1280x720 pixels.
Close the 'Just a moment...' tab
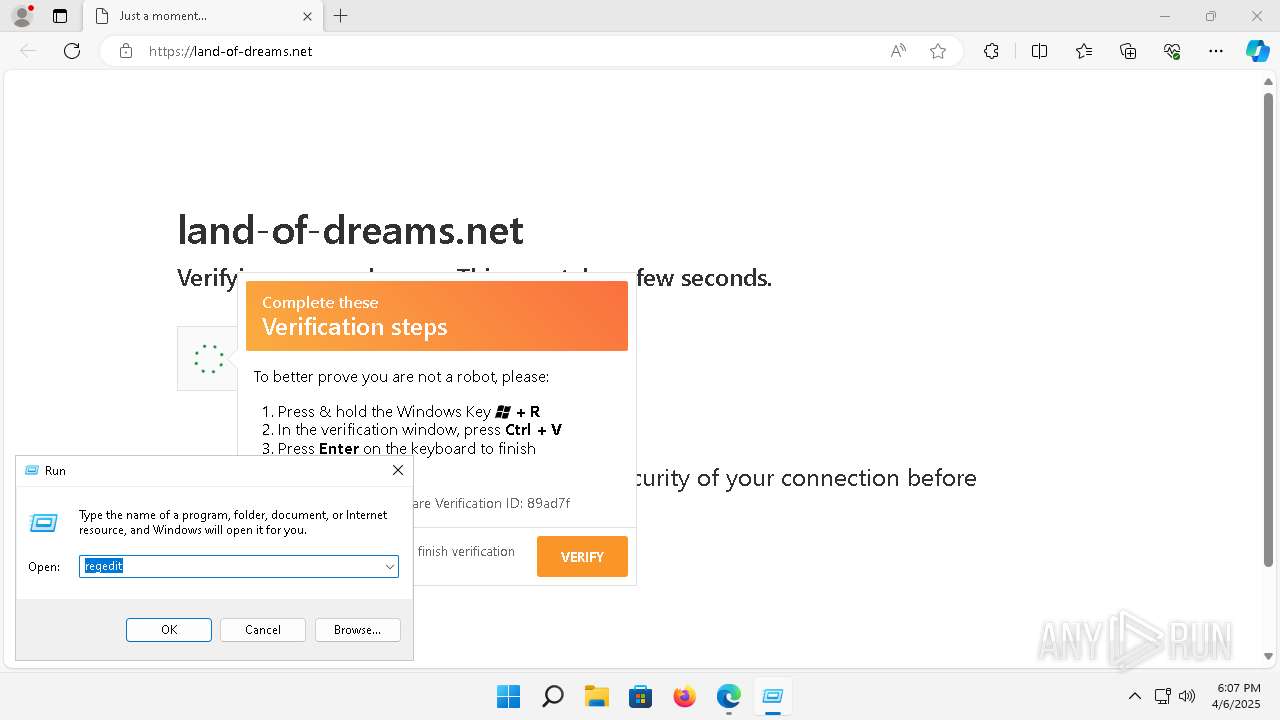pyautogui.click(x=308, y=16)
